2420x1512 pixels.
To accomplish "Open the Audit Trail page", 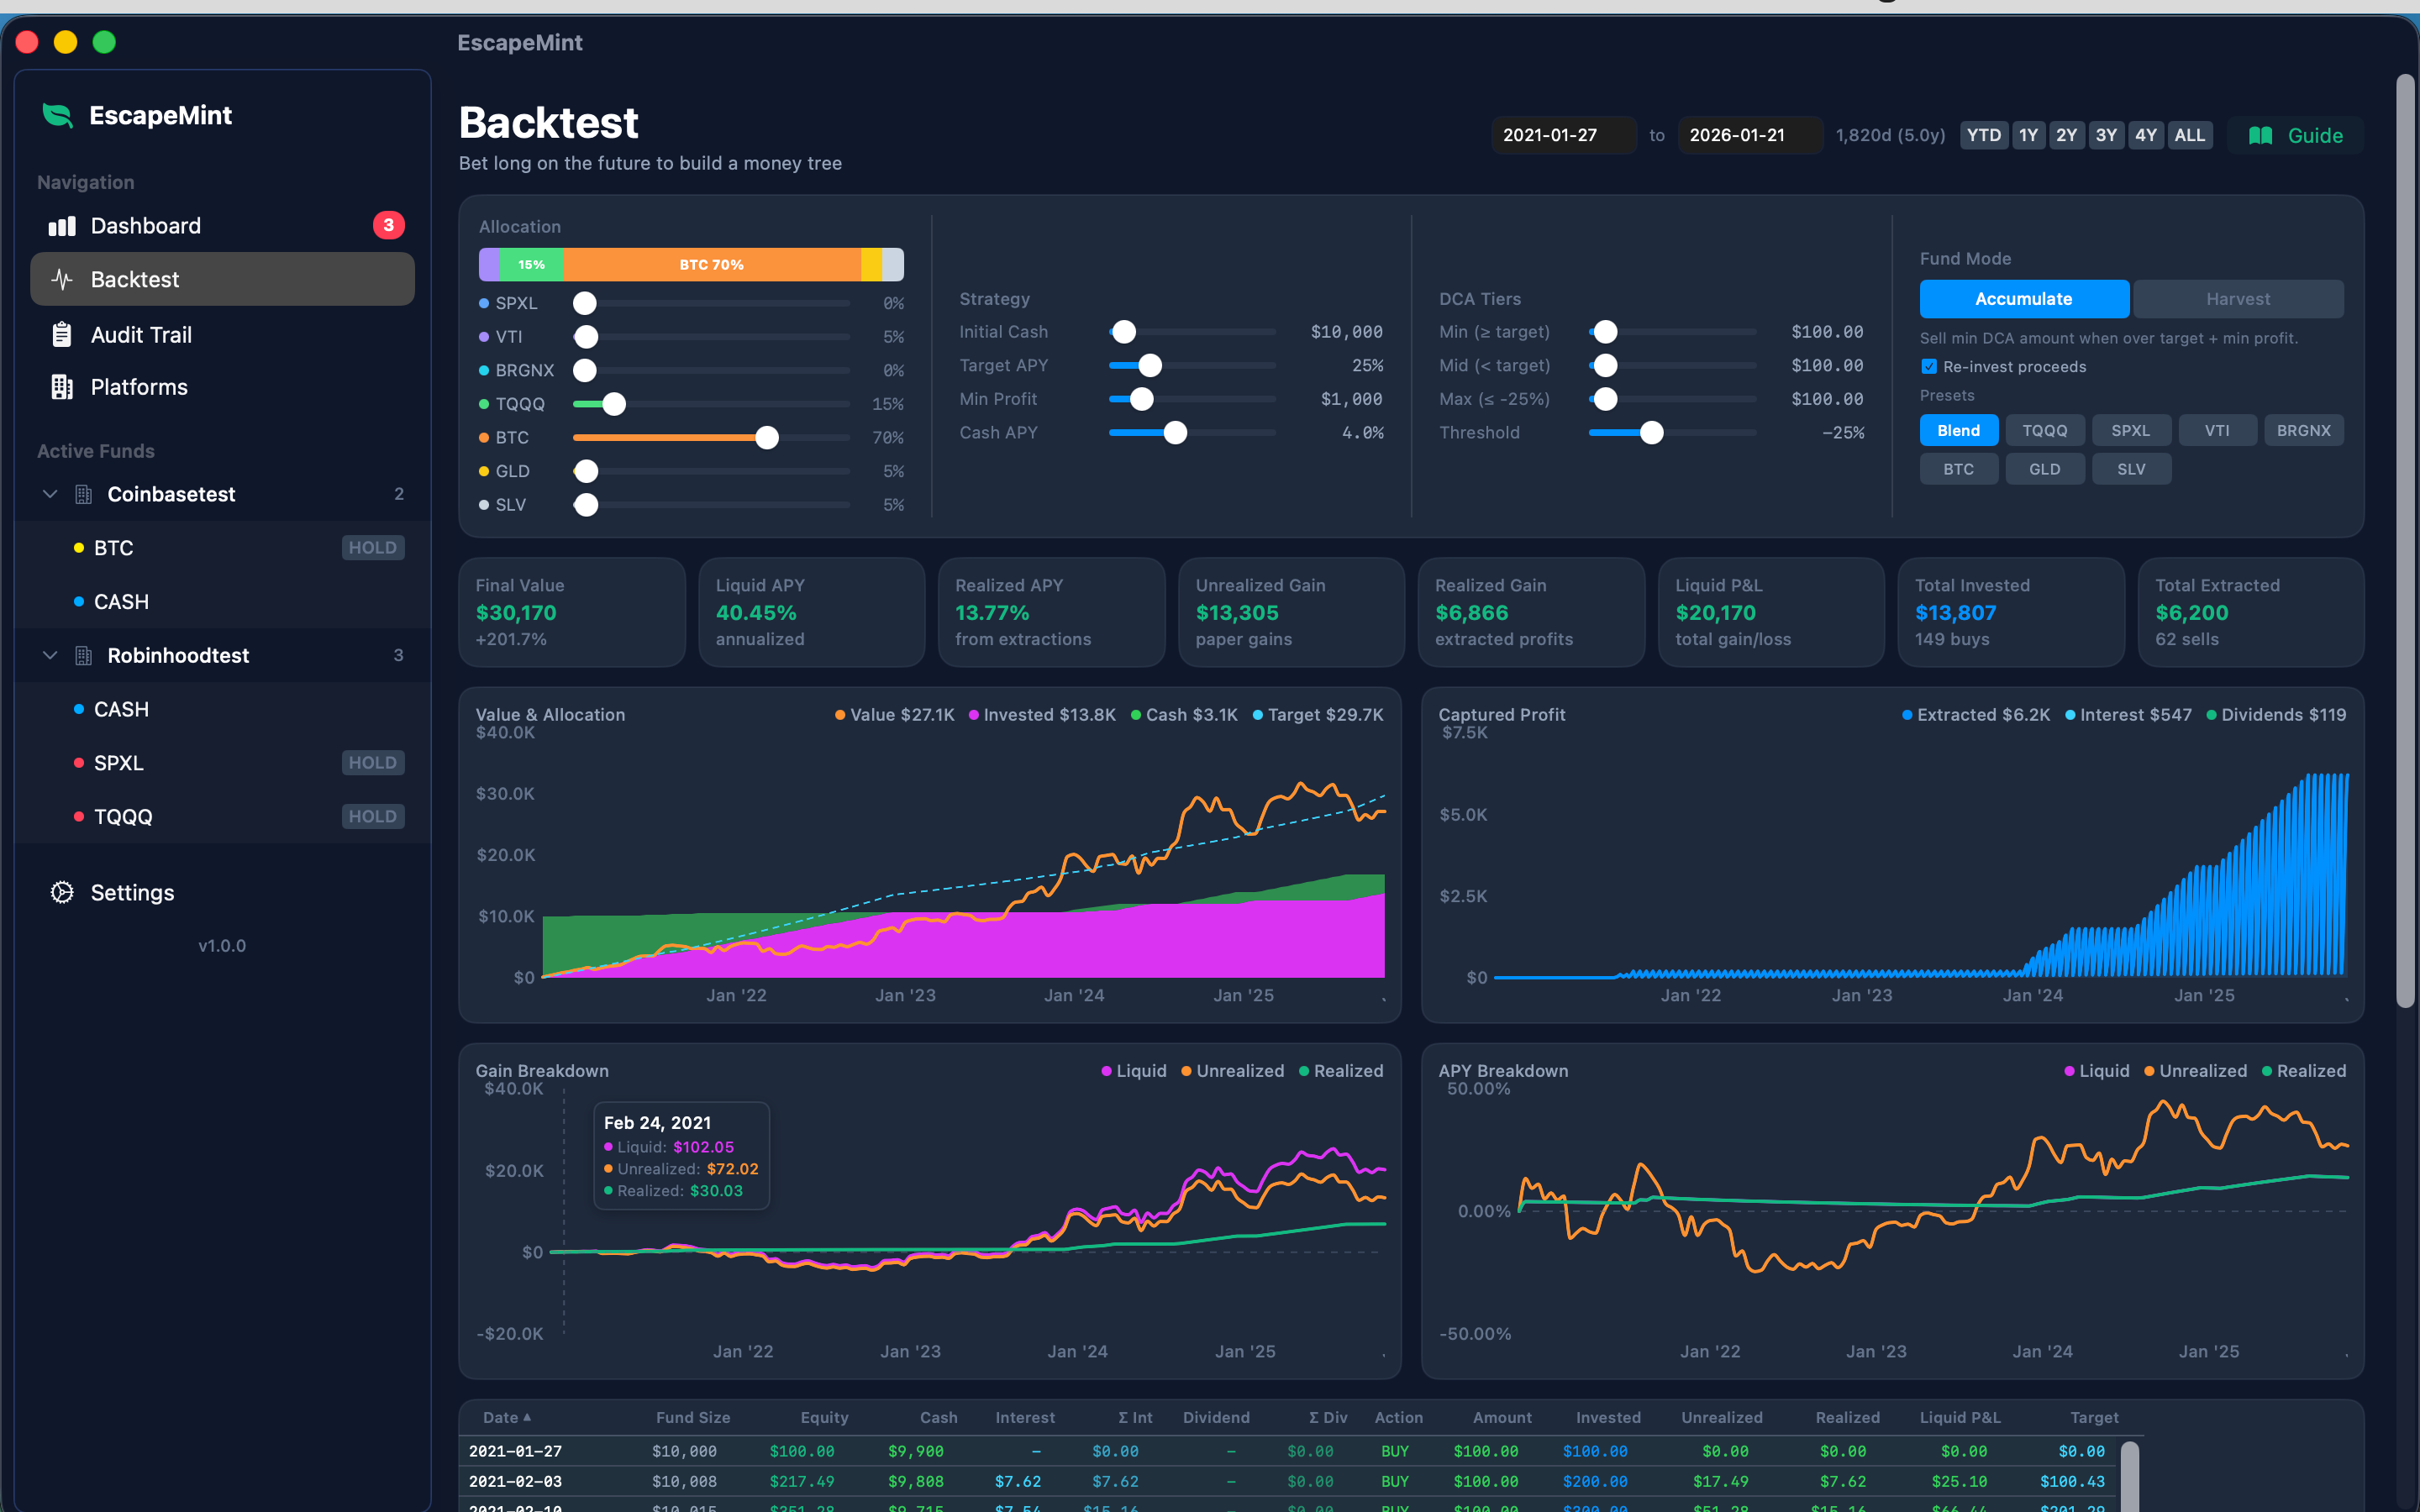I will pyautogui.click(x=222, y=334).
